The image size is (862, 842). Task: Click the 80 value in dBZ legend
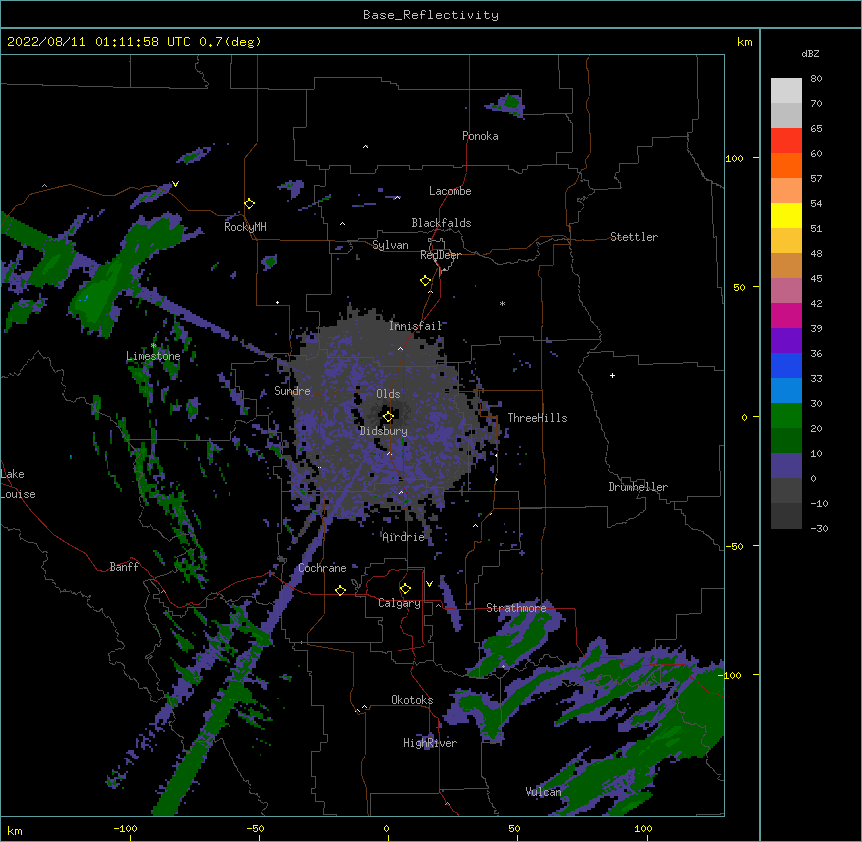tap(816, 79)
